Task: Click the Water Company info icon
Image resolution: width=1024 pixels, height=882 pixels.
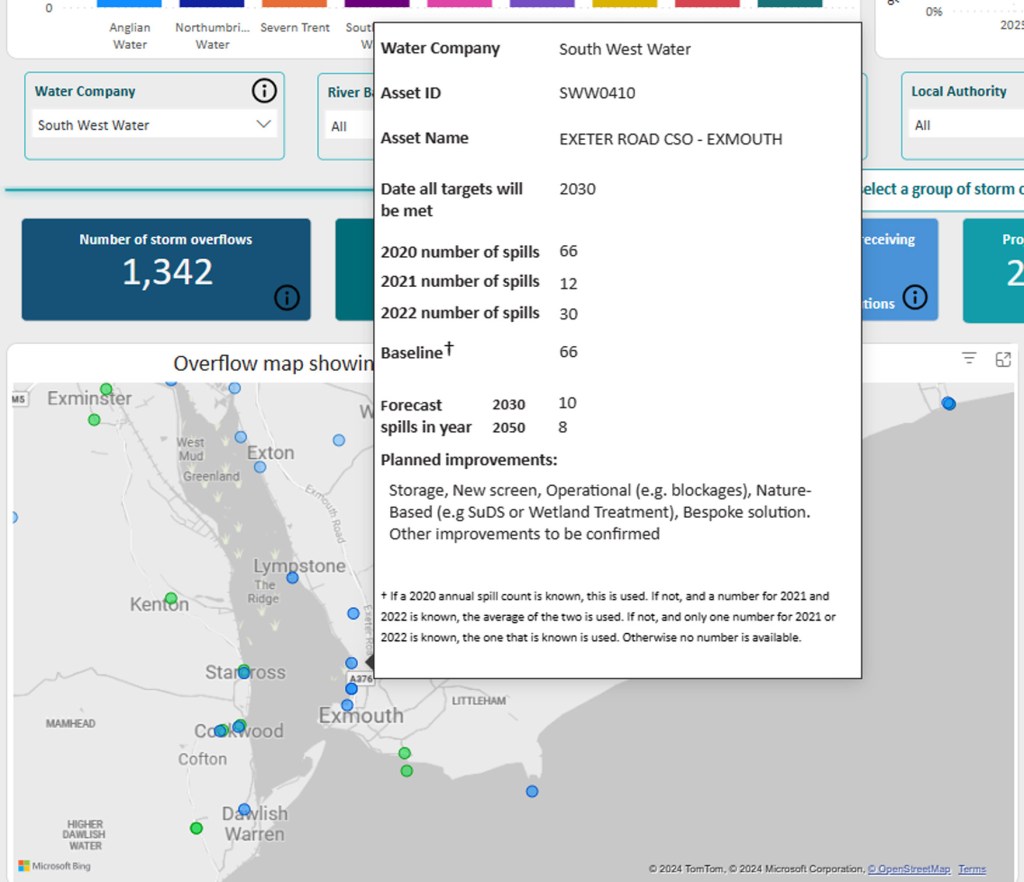Action: [263, 92]
